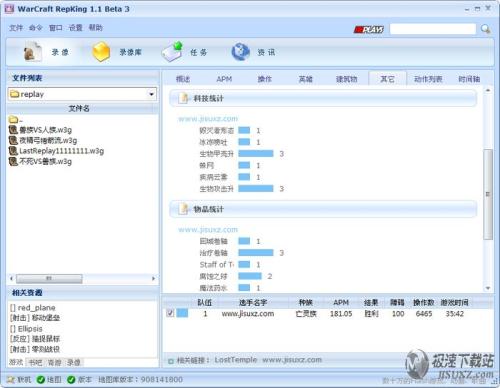
Task: Click the 治疗卷轴 bar showing 3
Action: (256, 253)
